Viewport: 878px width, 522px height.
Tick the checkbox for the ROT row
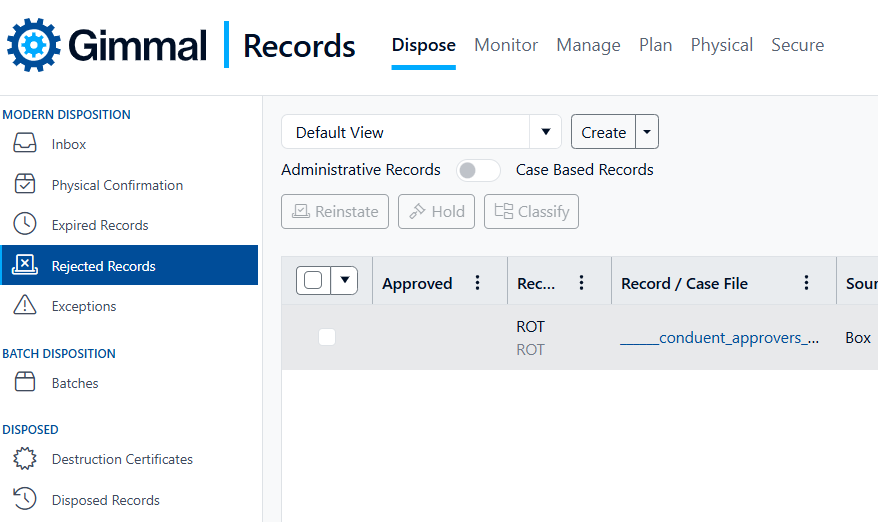click(x=326, y=337)
